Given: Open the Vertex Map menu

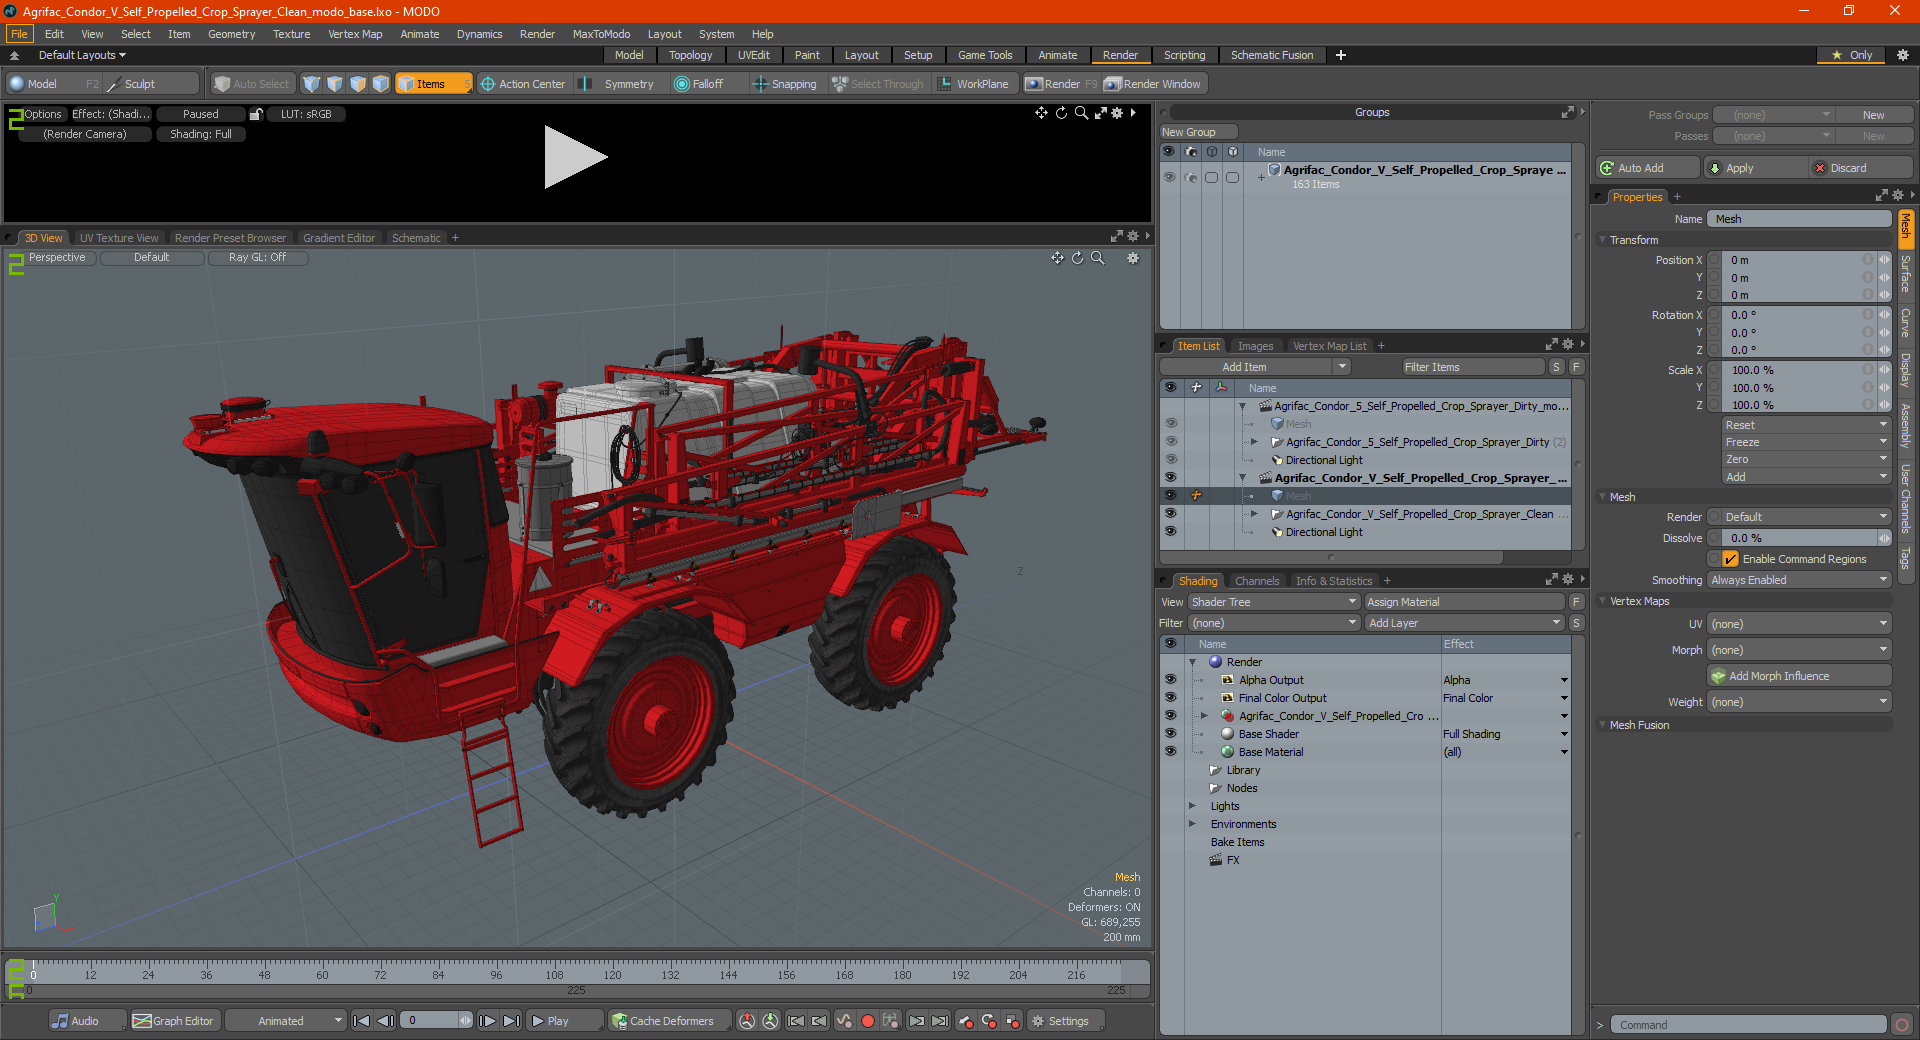Looking at the screenshot, I should tap(355, 34).
